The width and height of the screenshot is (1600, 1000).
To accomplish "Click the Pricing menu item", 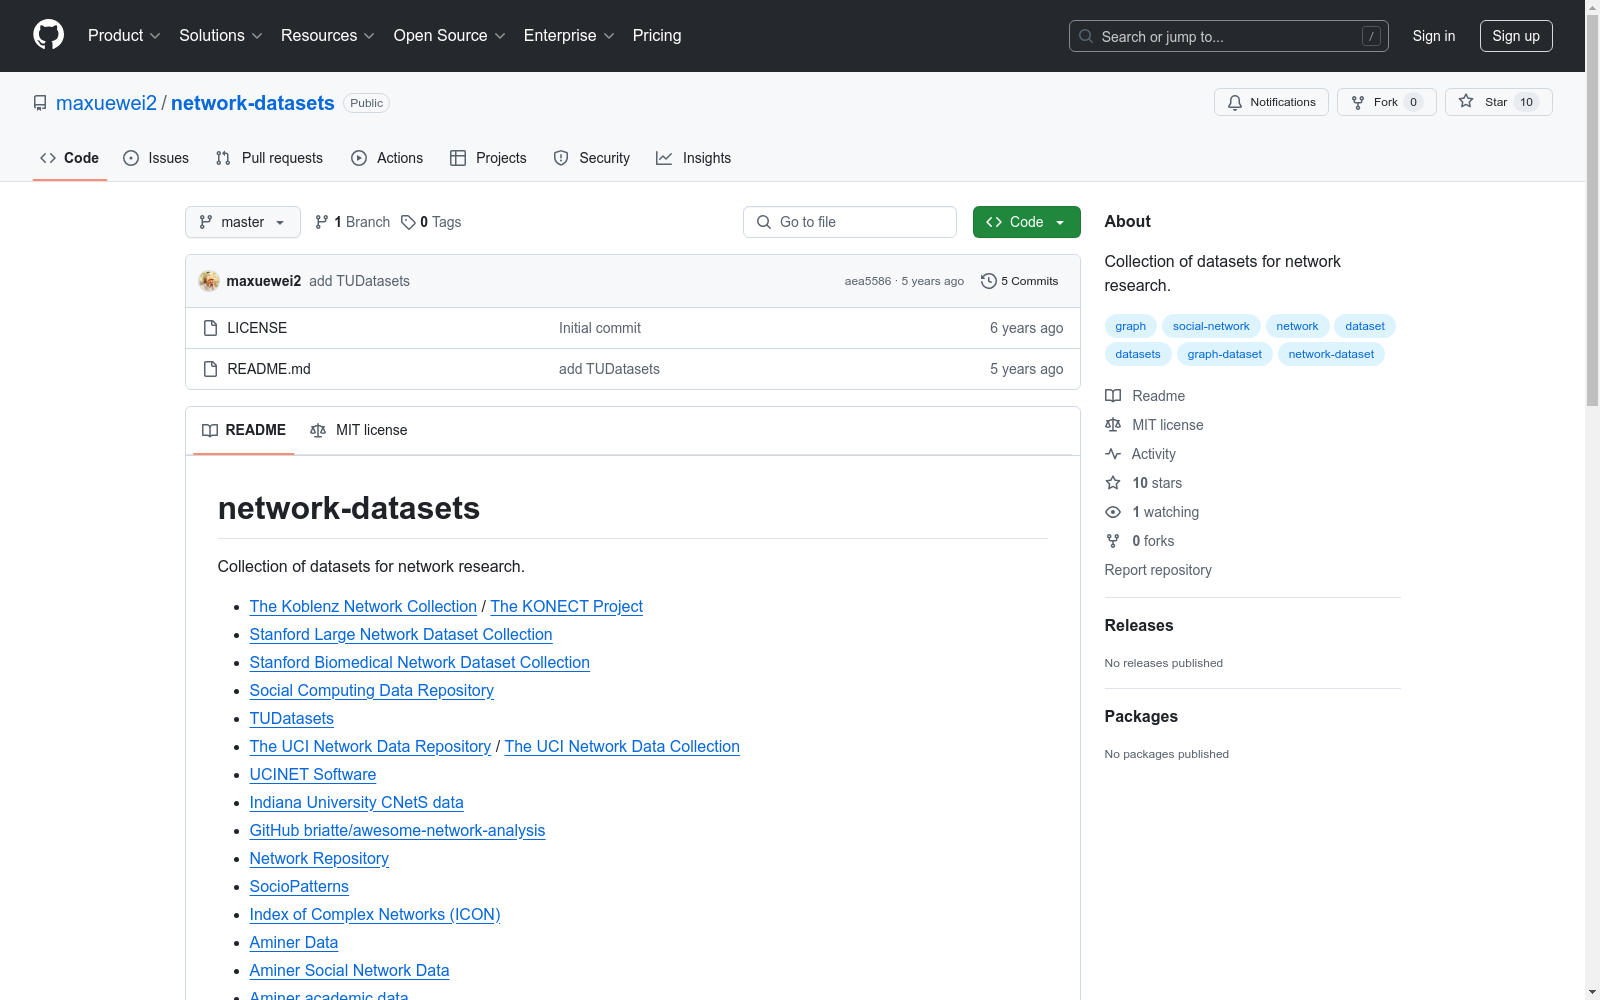I will click(x=656, y=35).
